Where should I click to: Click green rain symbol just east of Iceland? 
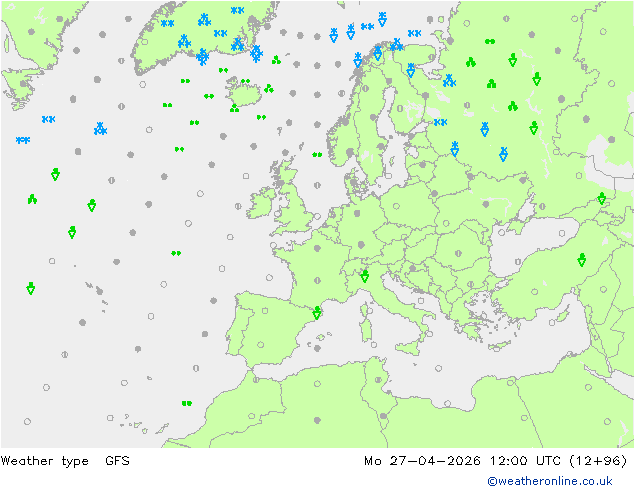tap(269, 89)
